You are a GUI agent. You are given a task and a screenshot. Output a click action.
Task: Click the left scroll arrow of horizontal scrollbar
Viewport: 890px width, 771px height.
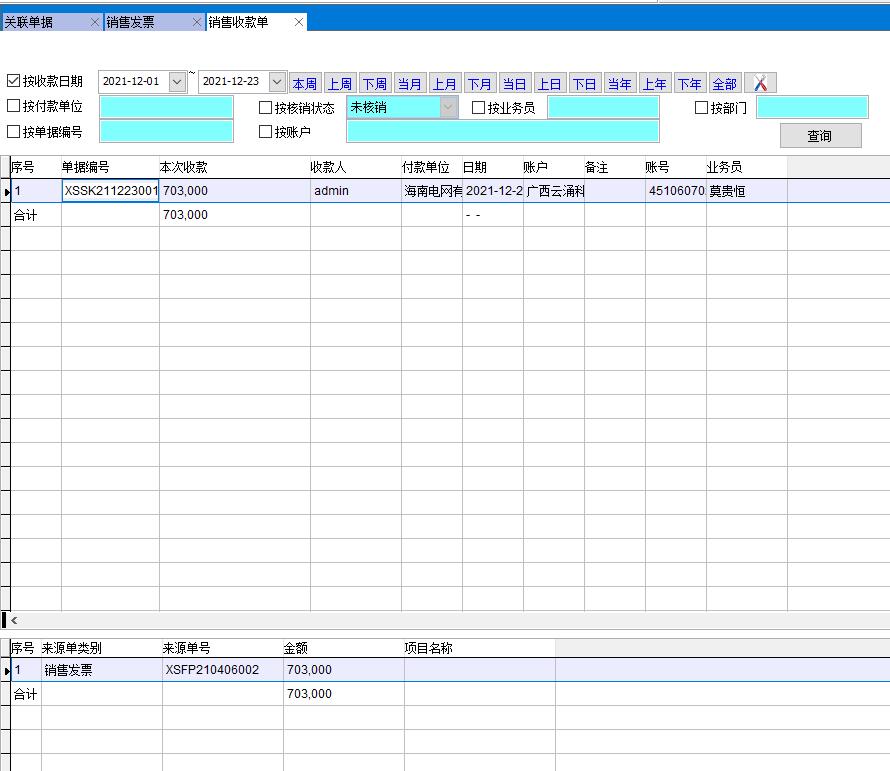click(x=14, y=621)
